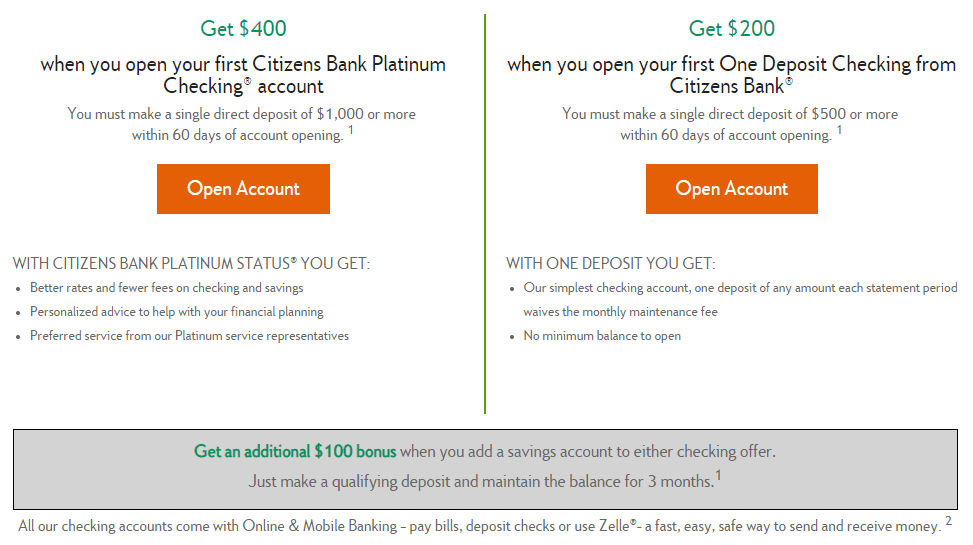The height and width of the screenshot is (545, 973).
Task: Click the Get $200 heading
Action: coord(732,29)
